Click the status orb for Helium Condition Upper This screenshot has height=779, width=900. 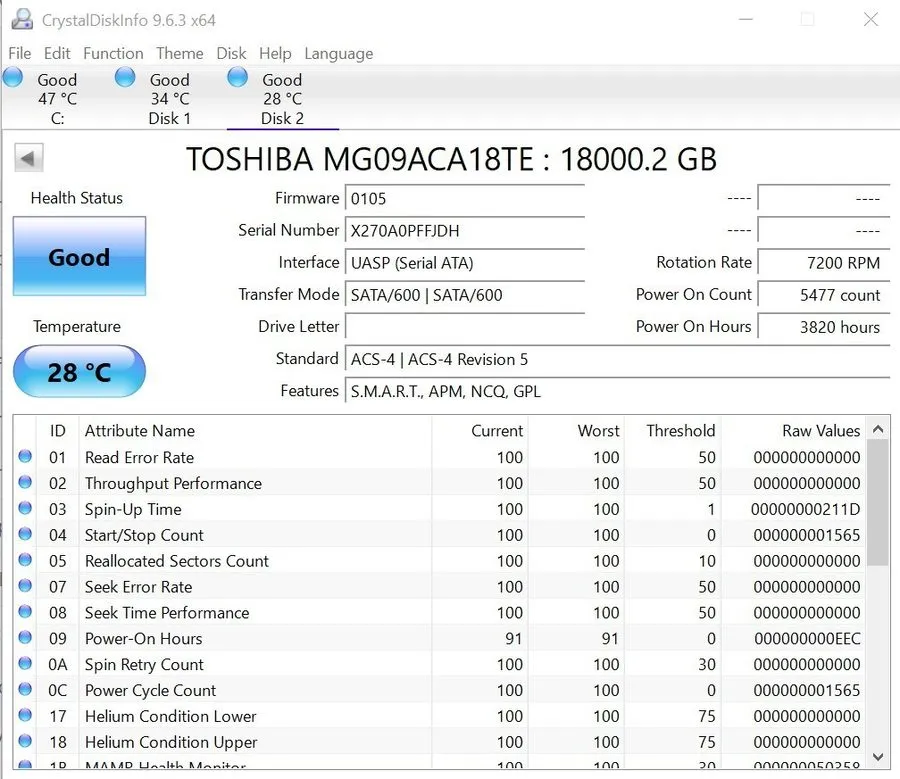coord(25,741)
